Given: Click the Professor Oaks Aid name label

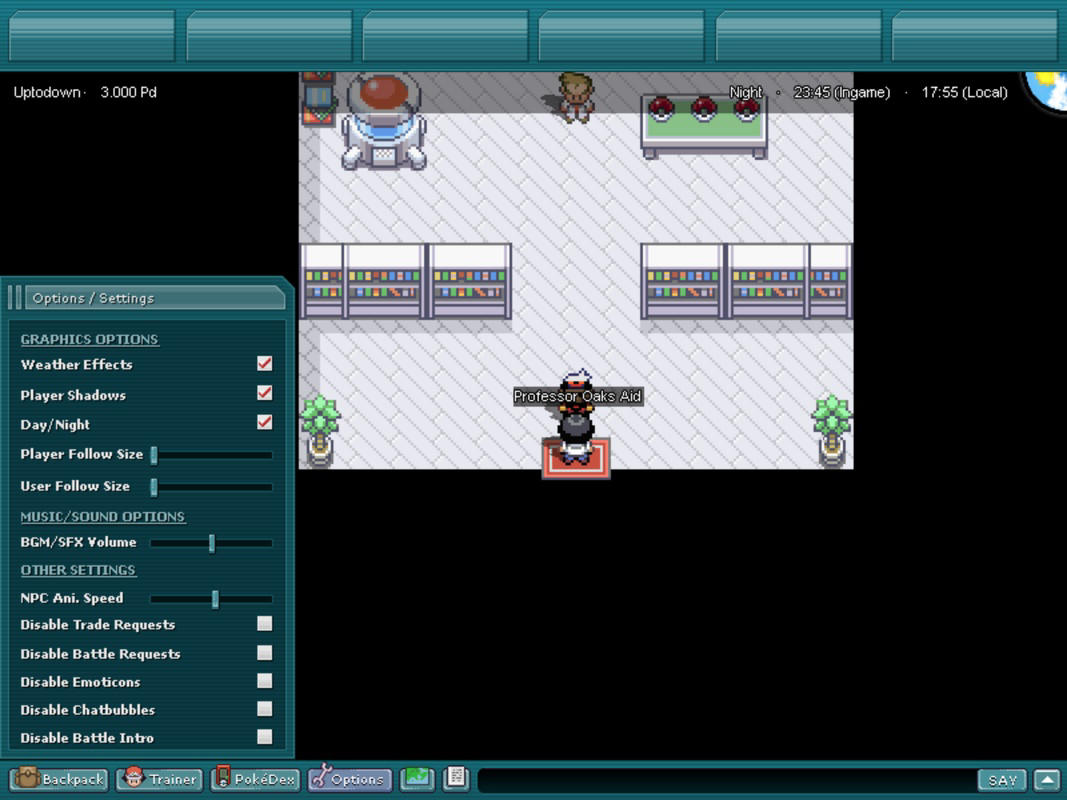Looking at the screenshot, I should (577, 396).
